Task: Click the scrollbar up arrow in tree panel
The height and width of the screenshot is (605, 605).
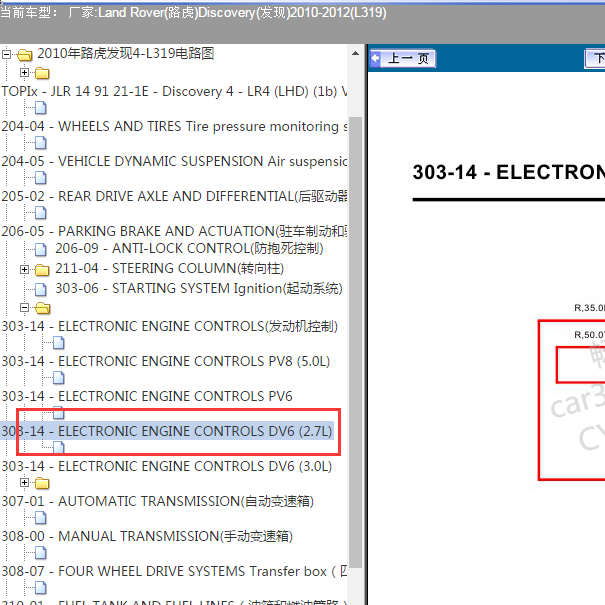Action: pyautogui.click(x=355, y=54)
